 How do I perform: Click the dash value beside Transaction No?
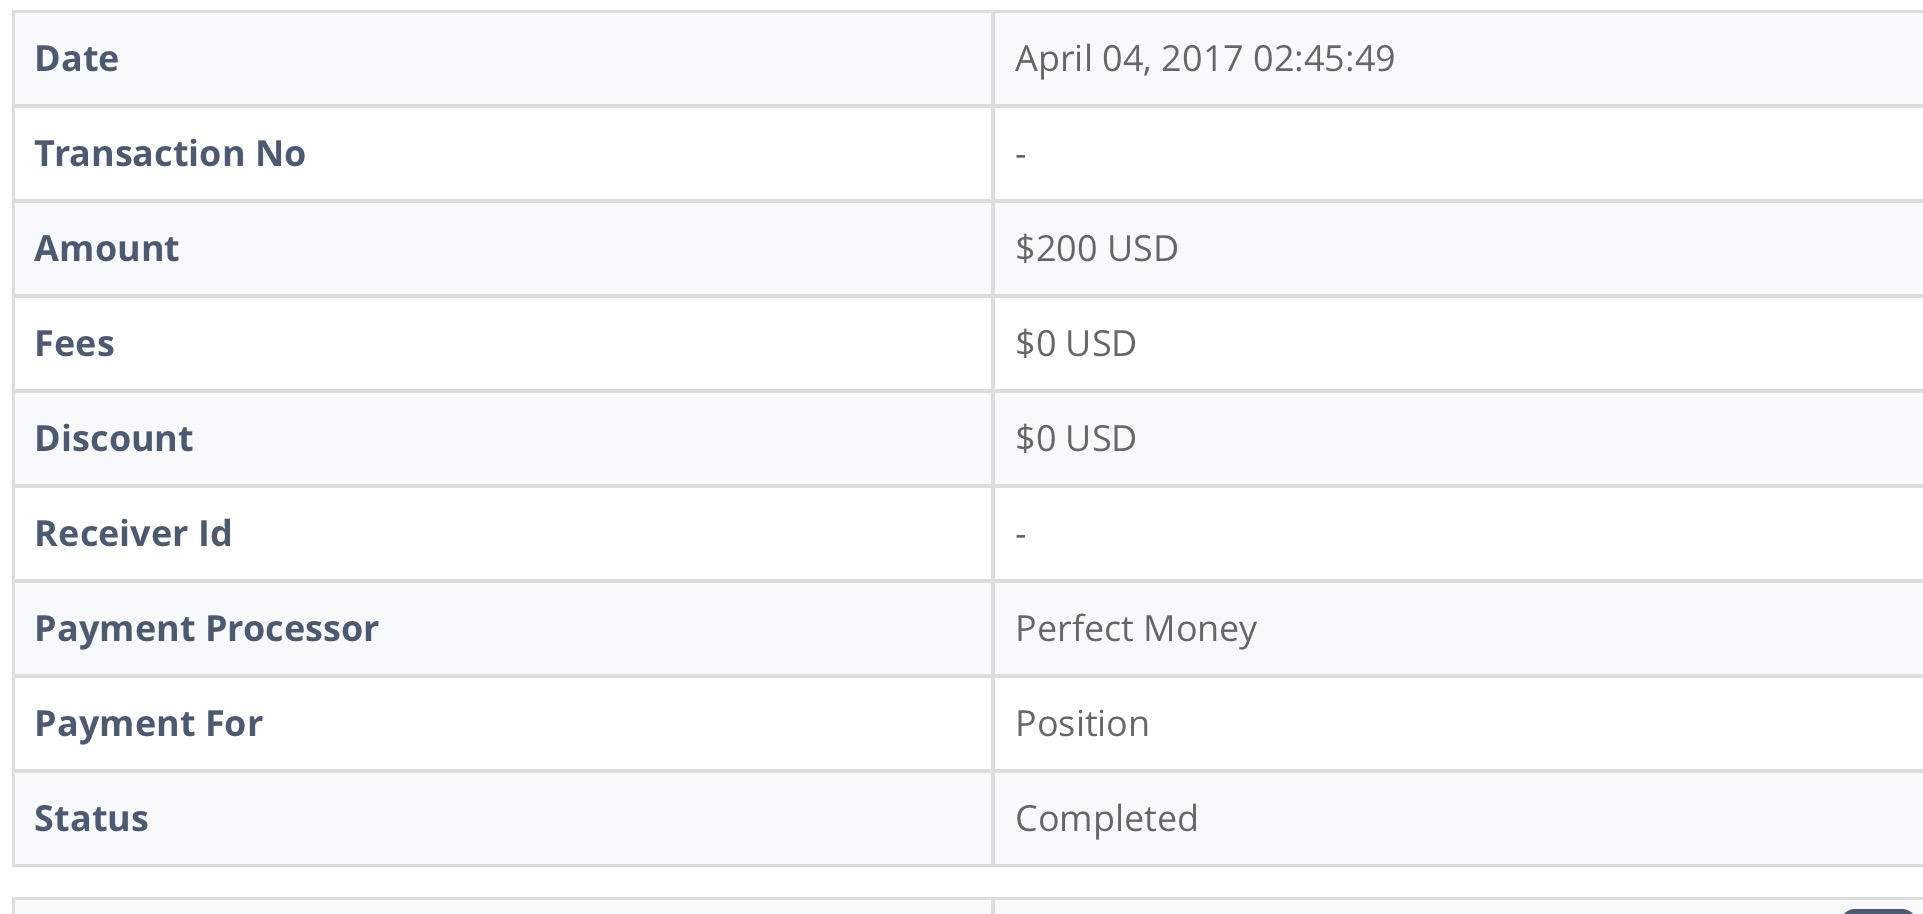point(1021,155)
